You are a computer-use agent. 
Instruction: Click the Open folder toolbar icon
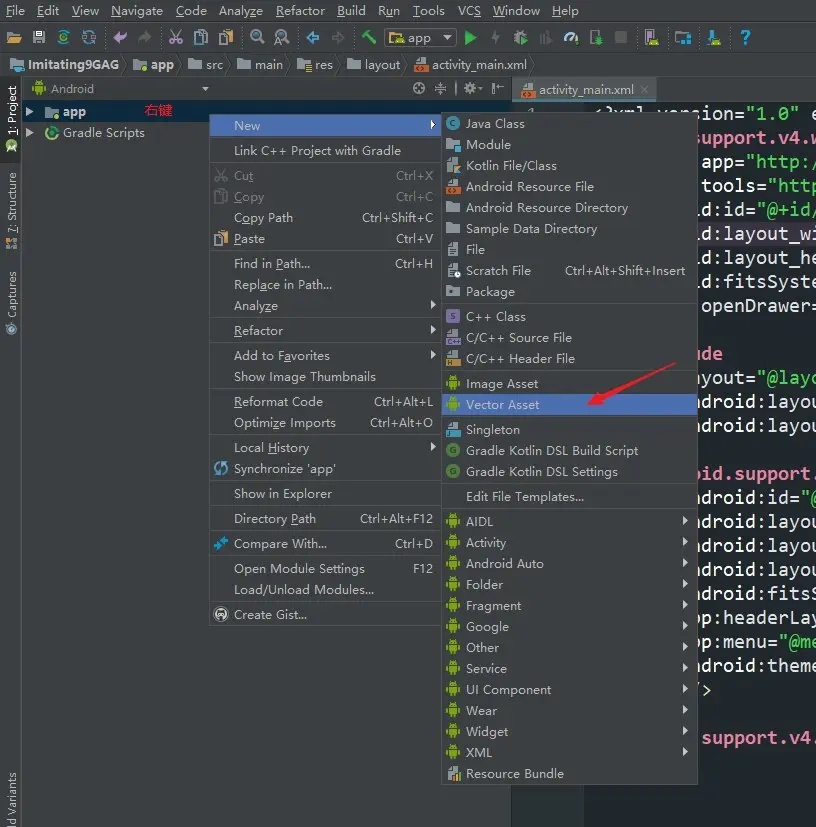[x=14, y=37]
